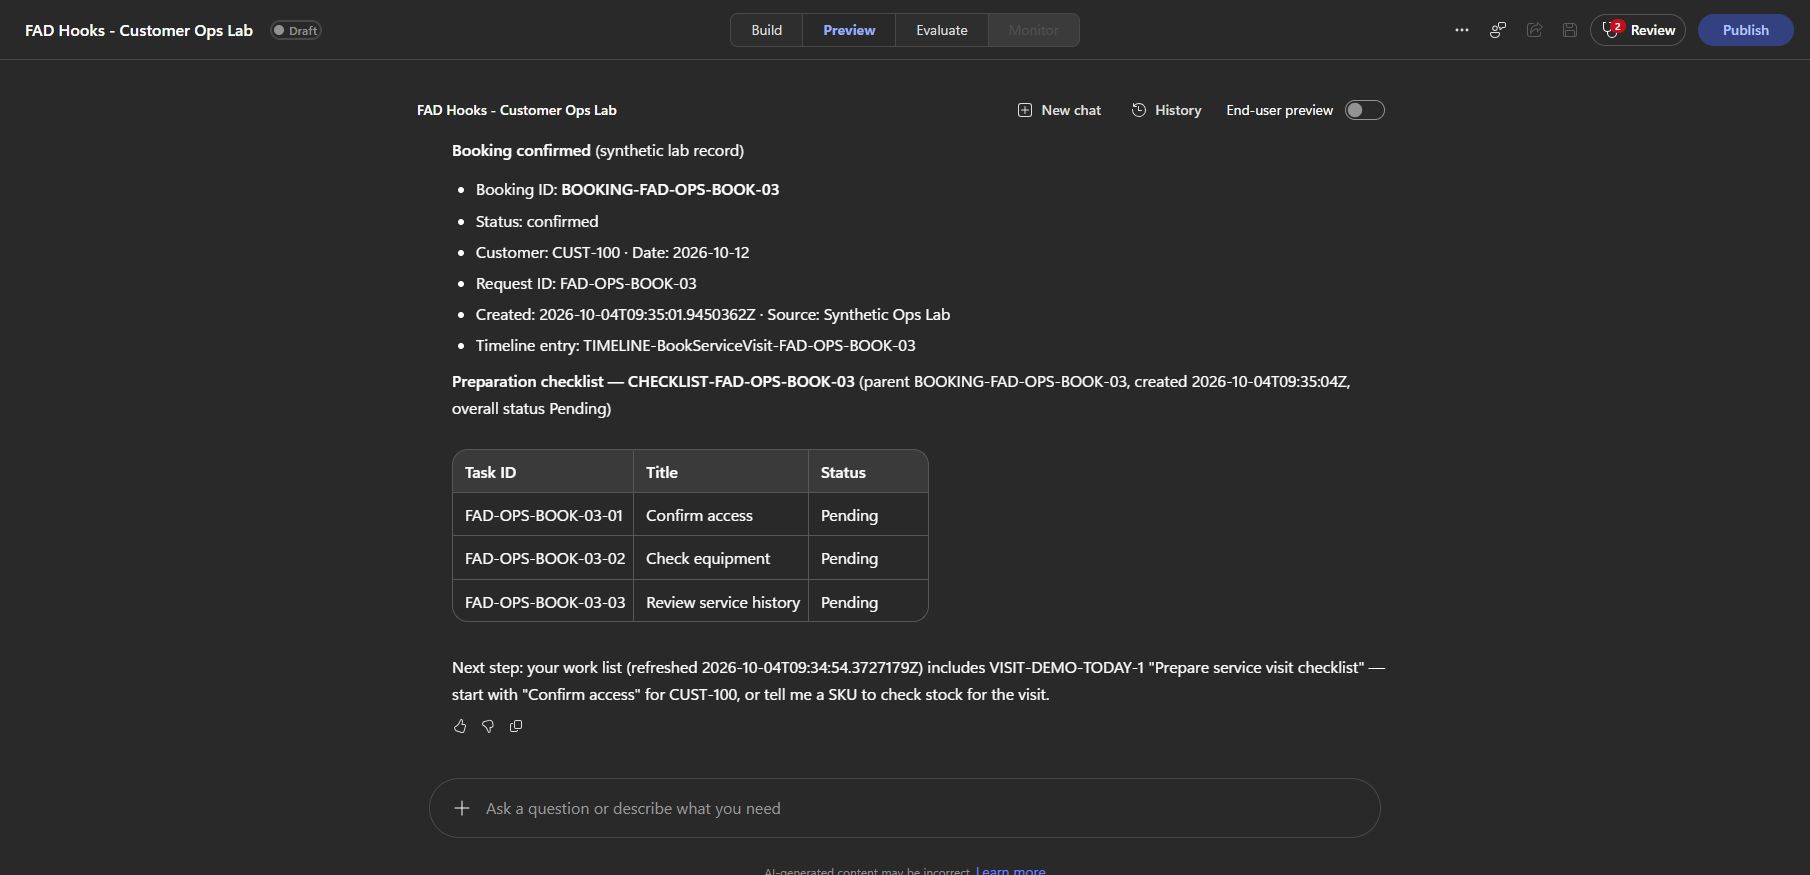This screenshot has width=1810, height=875.
Task: Click the plus attach icon in chat box
Action: [462, 808]
